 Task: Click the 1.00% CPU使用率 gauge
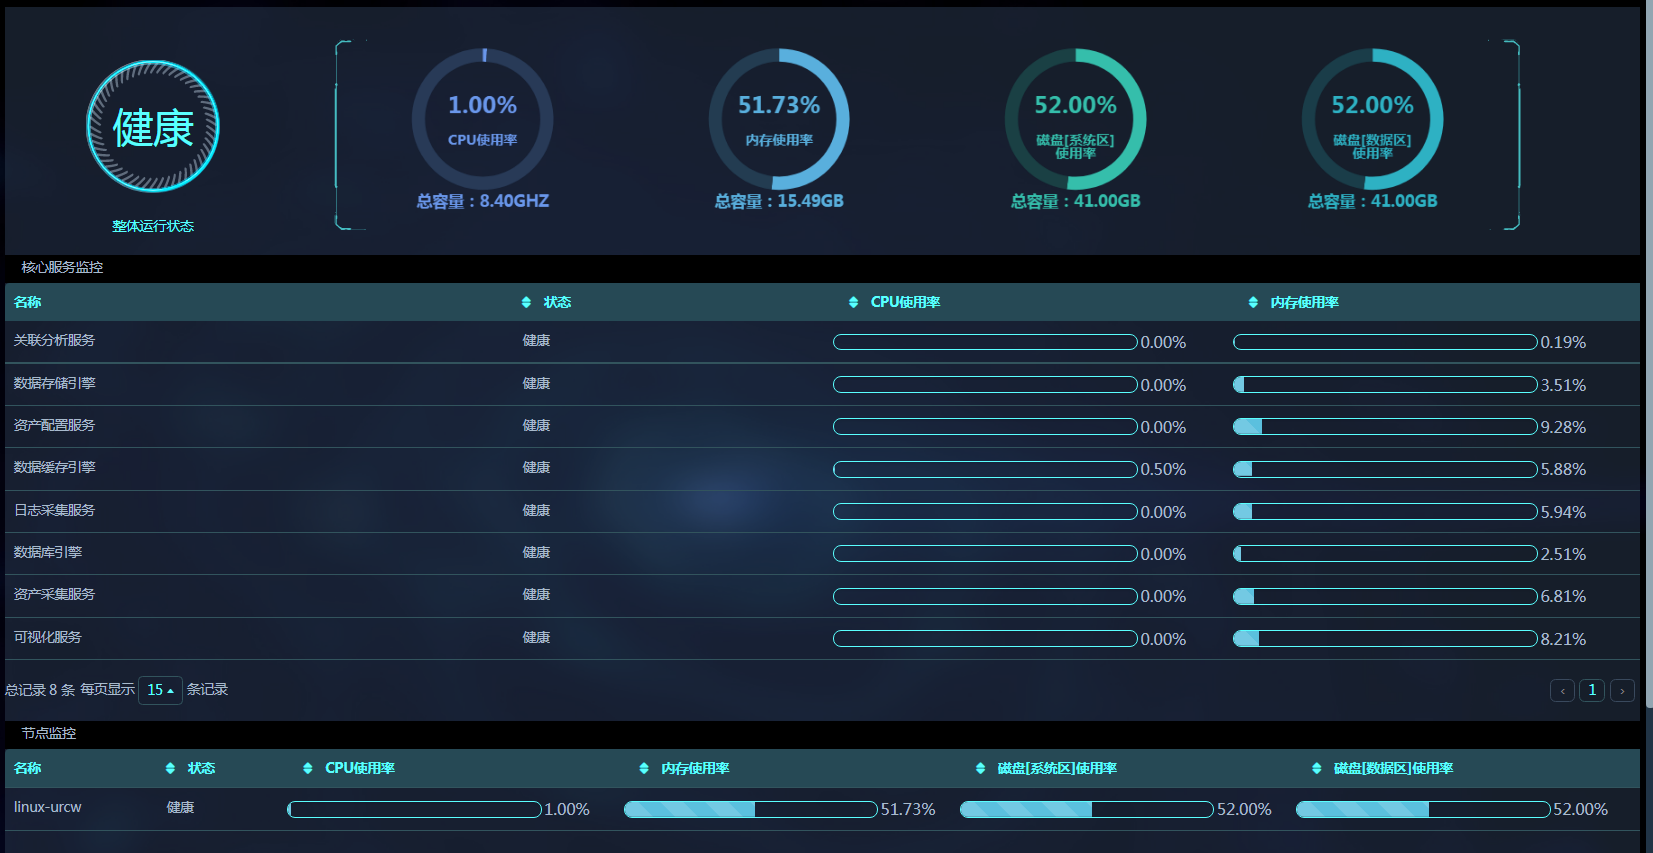(482, 119)
